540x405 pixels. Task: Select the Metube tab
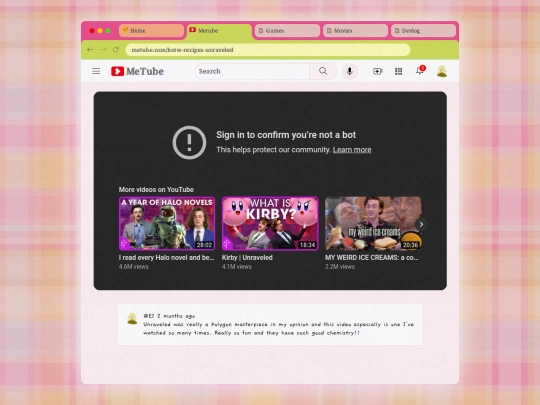218,31
